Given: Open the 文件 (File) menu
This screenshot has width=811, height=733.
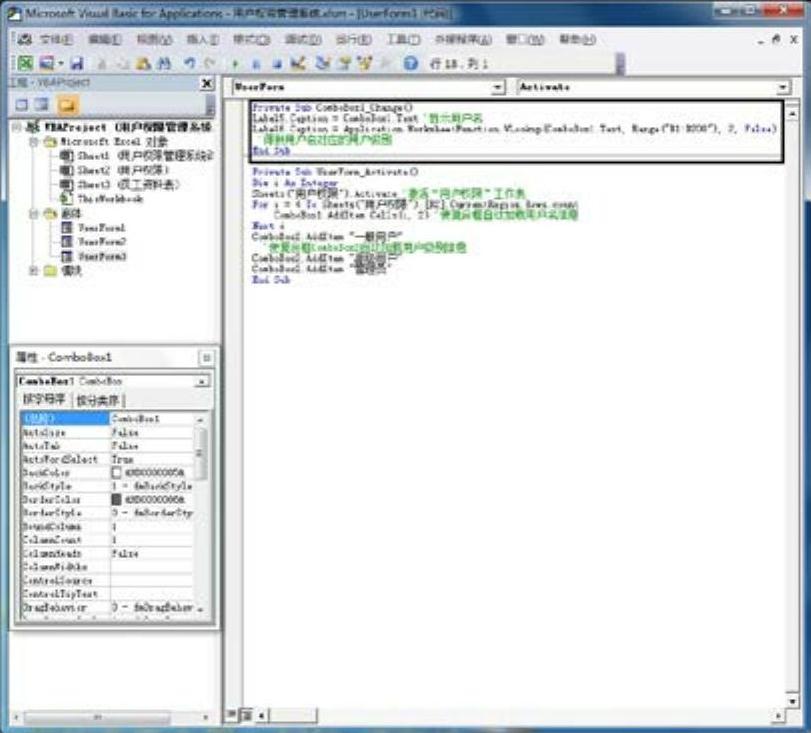Looking at the screenshot, I should tap(56, 39).
